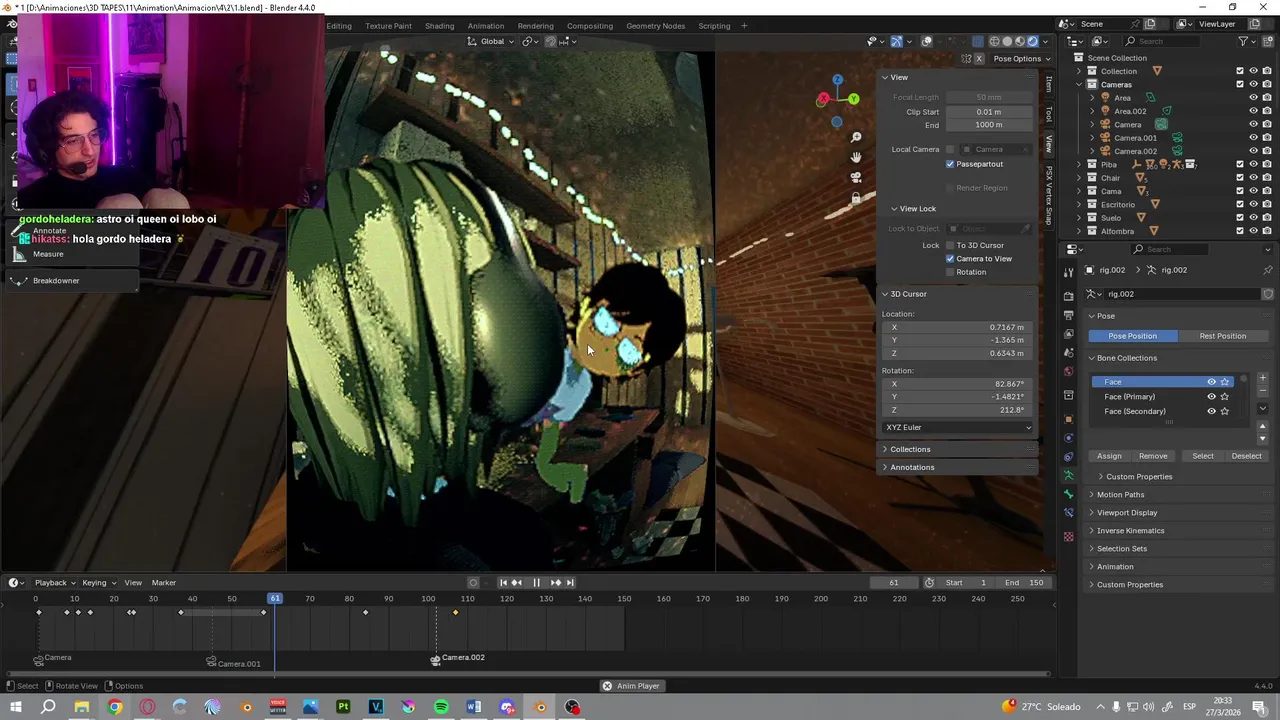Image resolution: width=1280 pixels, height=720 pixels.
Task: Open the Keying menu in timeline
Action: [97, 583]
